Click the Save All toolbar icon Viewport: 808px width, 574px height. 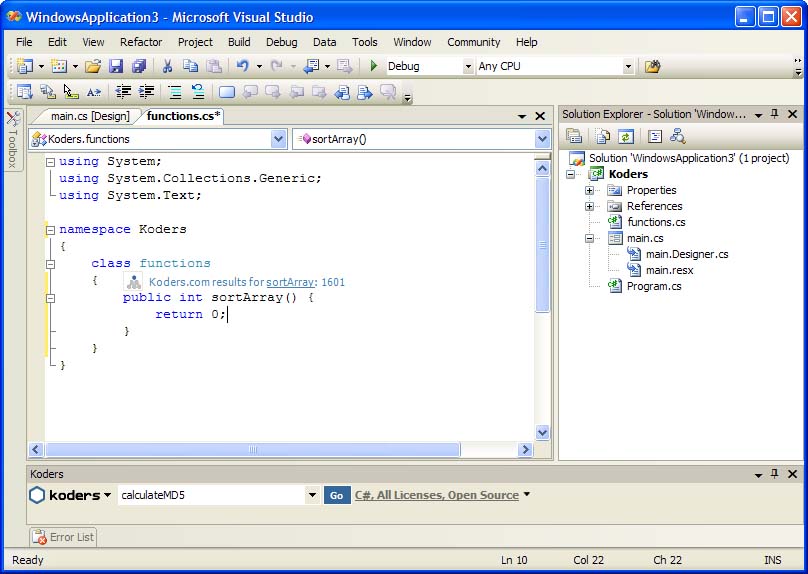pyautogui.click(x=138, y=66)
